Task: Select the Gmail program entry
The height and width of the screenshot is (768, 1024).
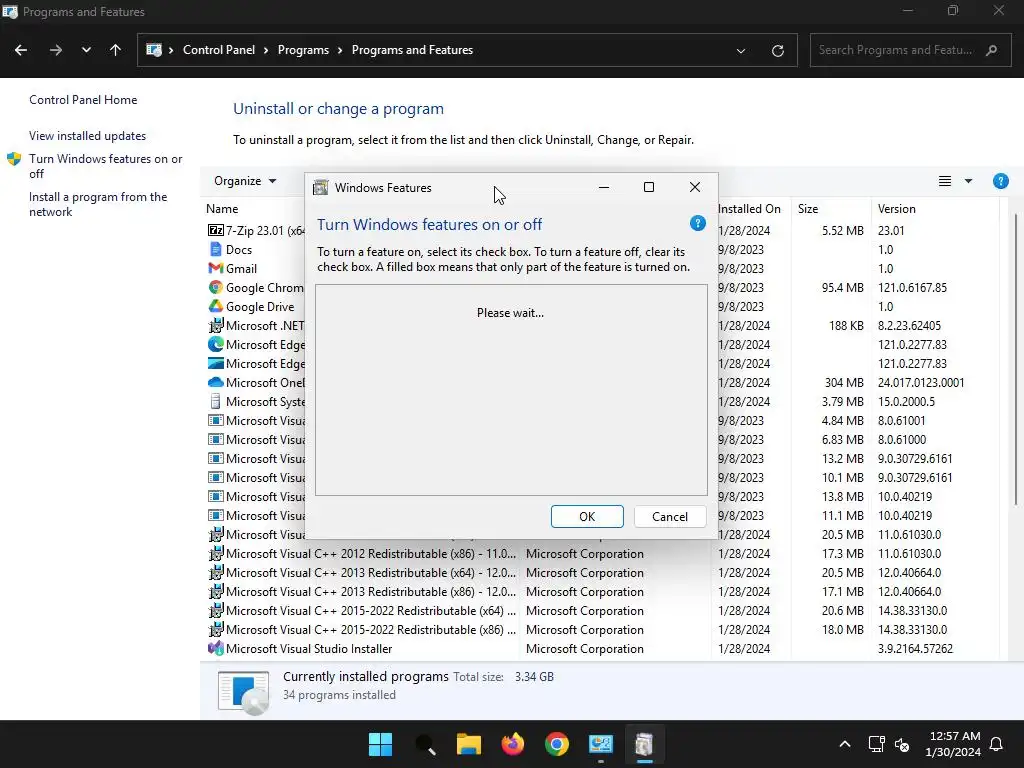Action: point(241,268)
